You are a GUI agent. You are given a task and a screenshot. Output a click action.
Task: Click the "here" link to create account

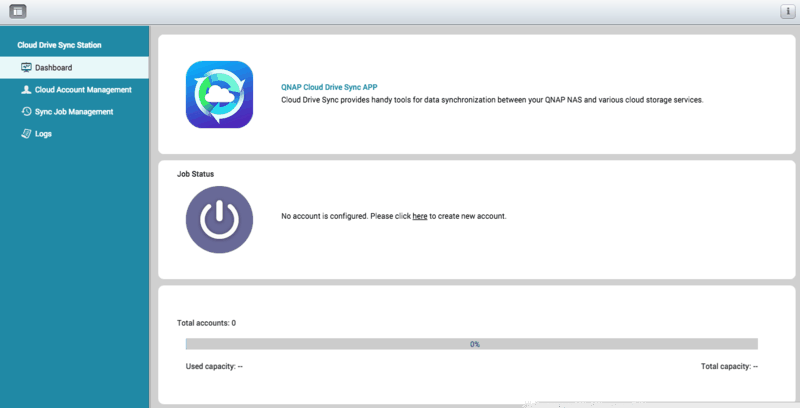click(420, 216)
